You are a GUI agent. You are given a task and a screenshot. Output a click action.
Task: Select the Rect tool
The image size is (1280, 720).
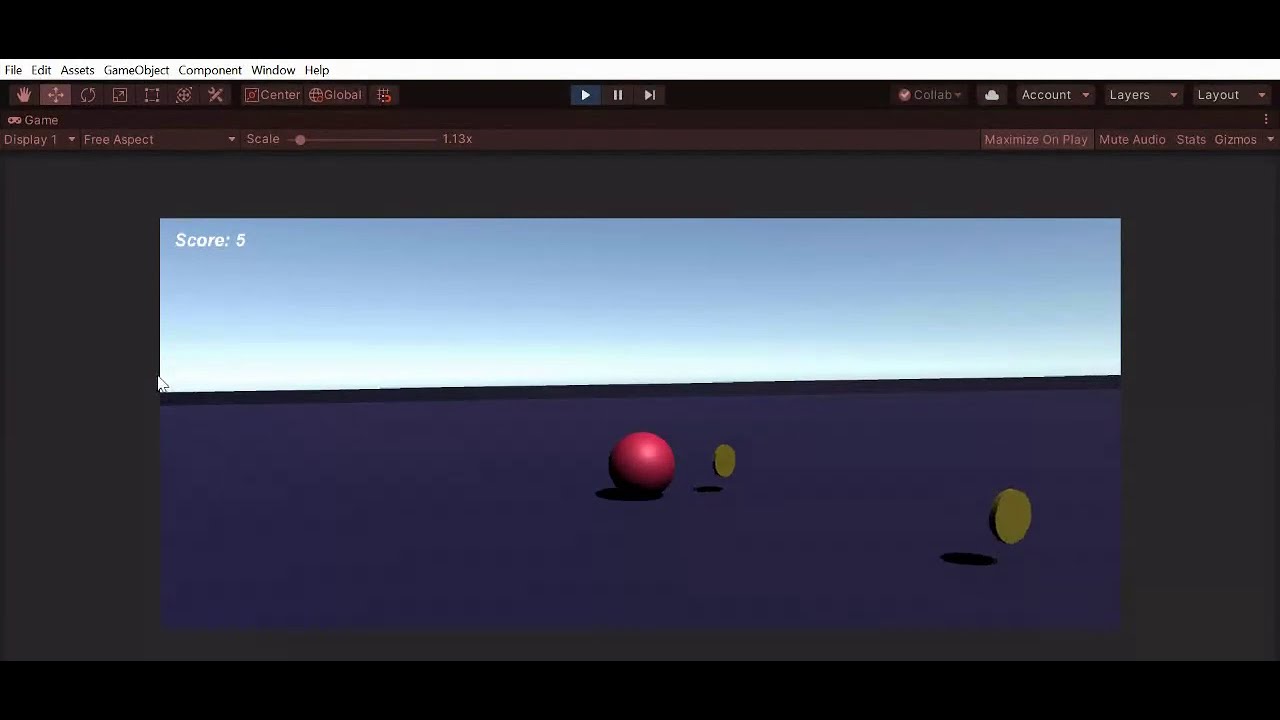pos(152,95)
